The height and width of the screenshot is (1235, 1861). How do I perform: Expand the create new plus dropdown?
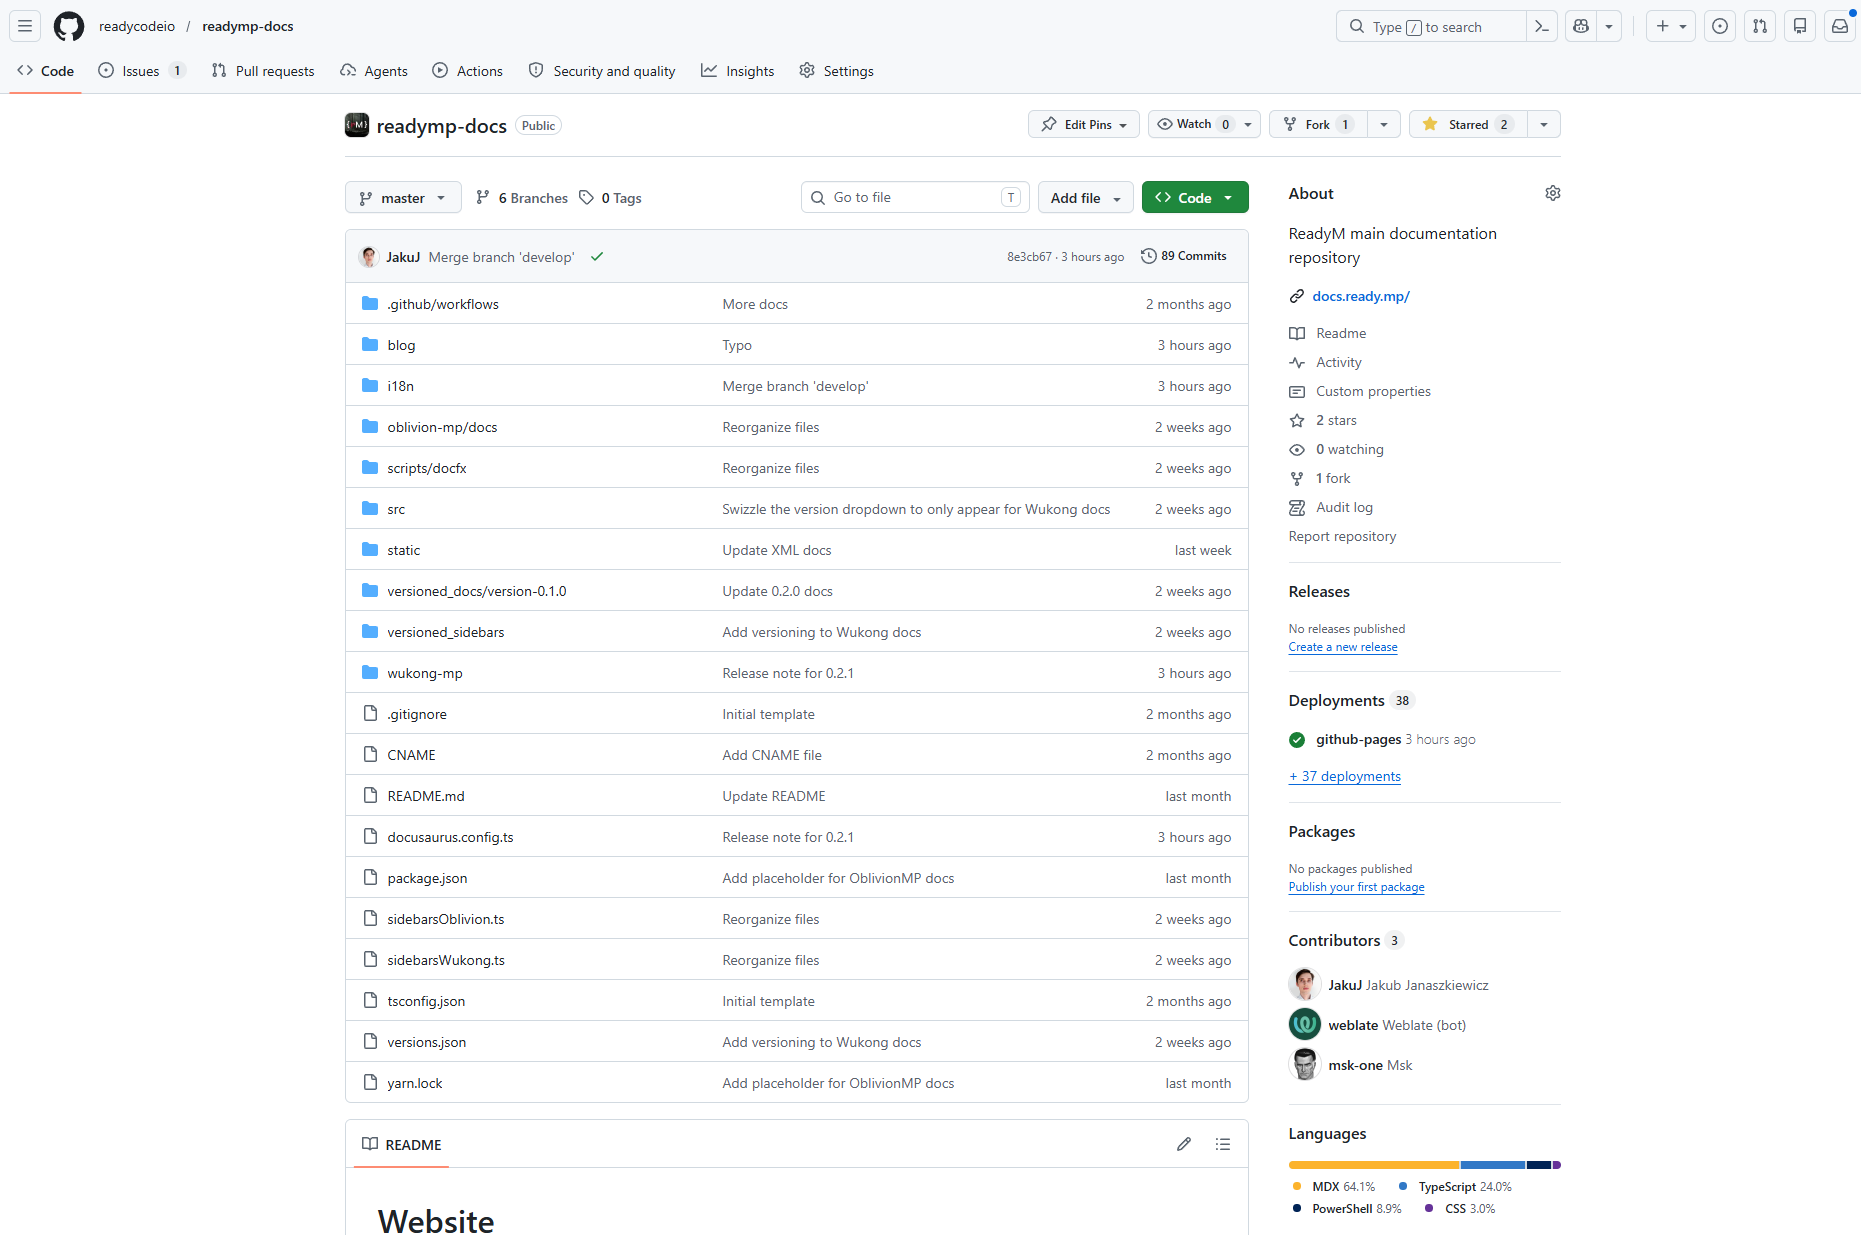1671,27
